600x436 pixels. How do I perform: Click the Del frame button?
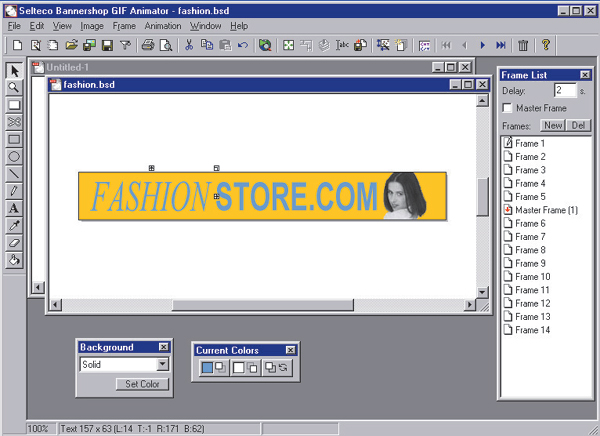(578, 125)
